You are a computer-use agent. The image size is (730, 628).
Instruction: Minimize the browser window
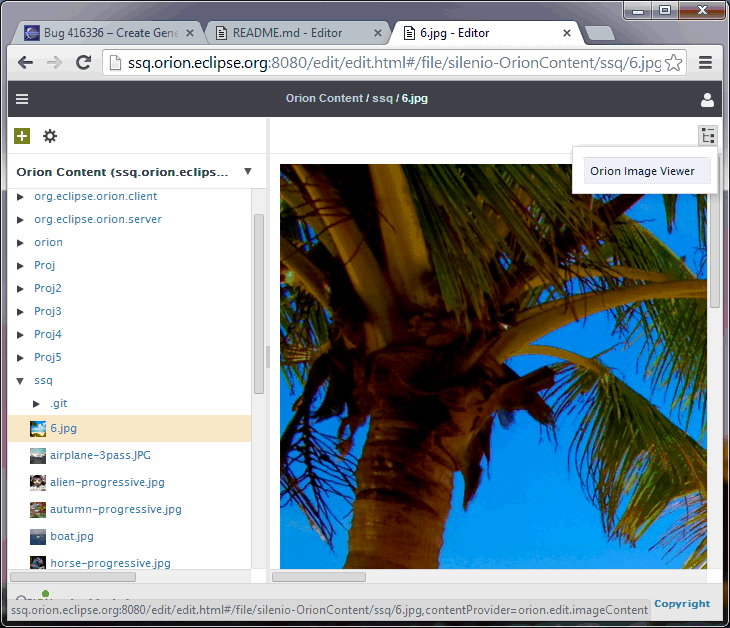[x=638, y=11]
